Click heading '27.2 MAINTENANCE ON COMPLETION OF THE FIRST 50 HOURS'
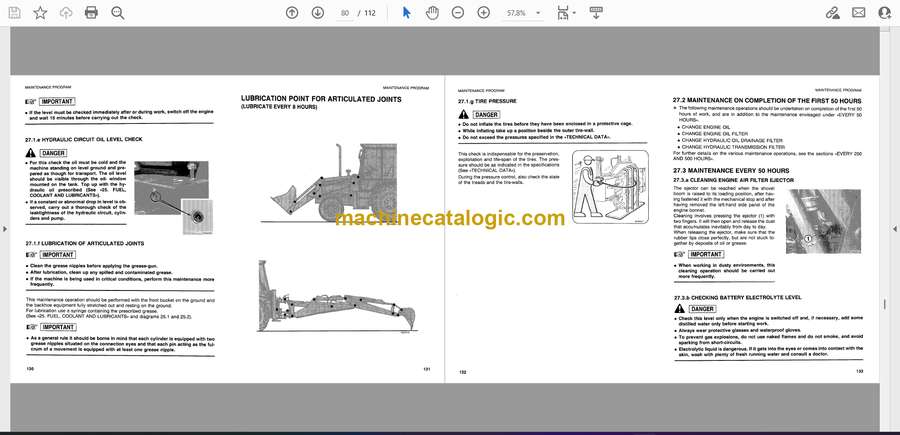This screenshot has height=435, width=900. coord(767,100)
